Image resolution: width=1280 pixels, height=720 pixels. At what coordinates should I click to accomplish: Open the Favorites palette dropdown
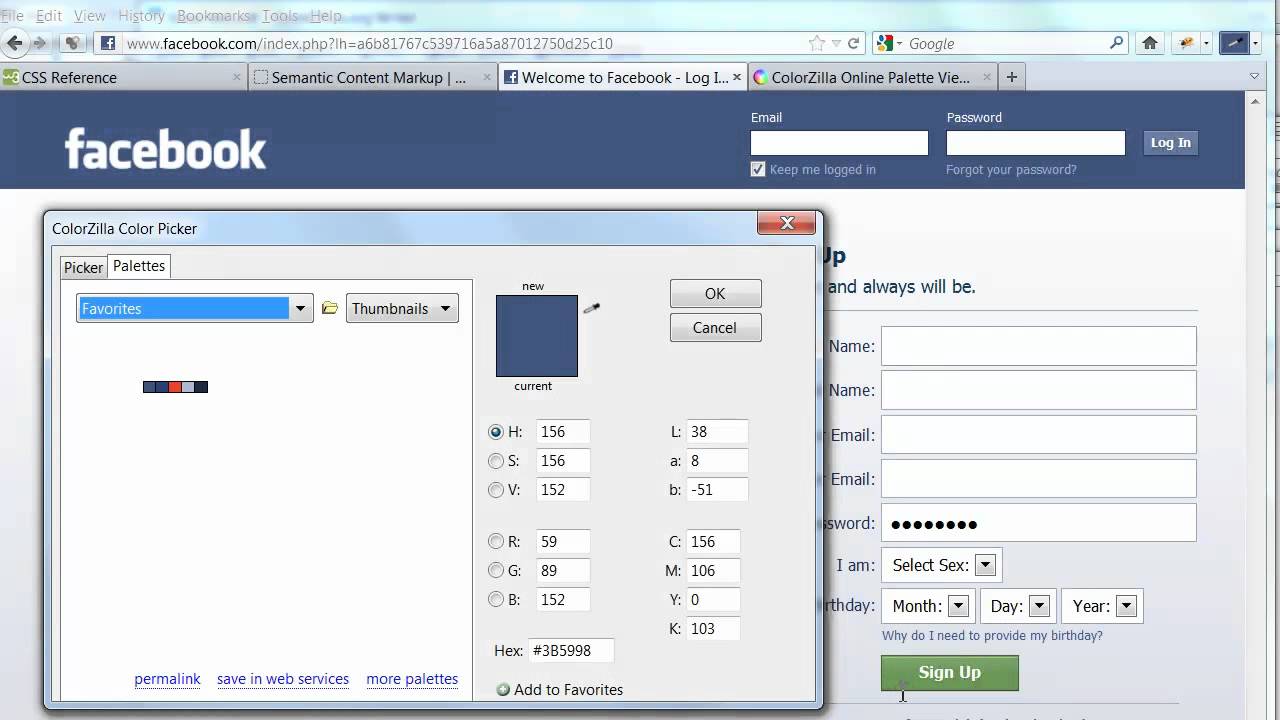tap(195, 308)
